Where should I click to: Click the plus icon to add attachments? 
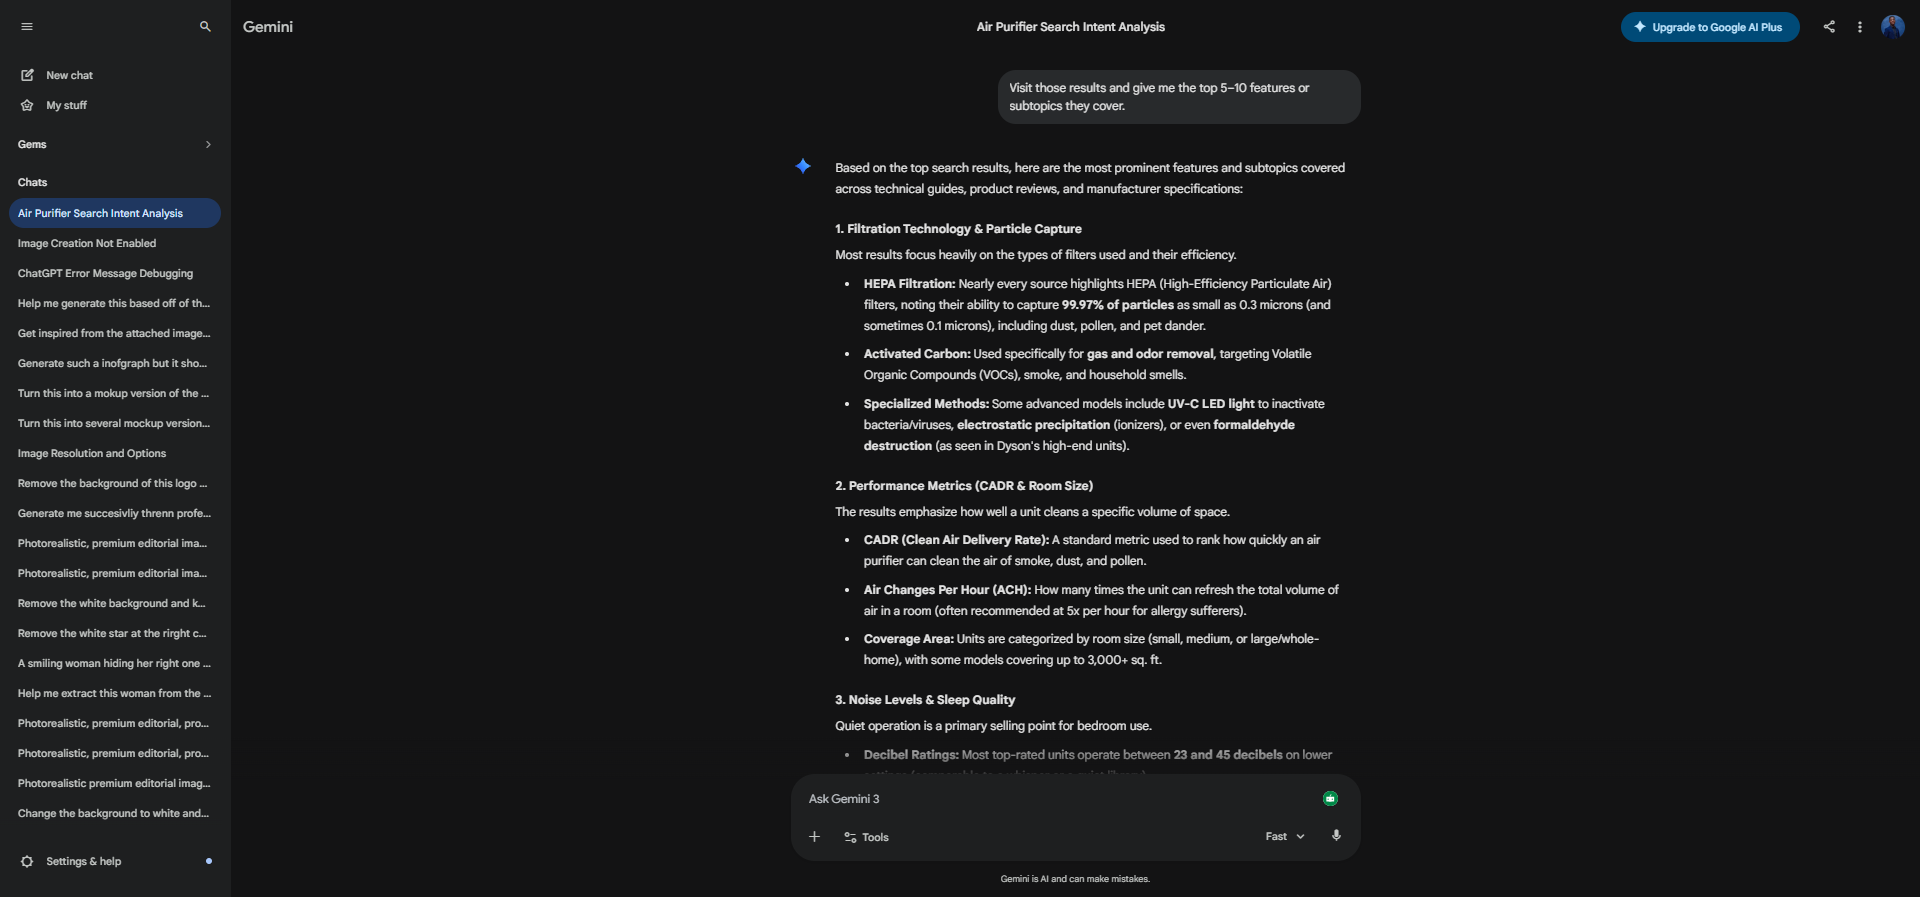[x=813, y=837]
